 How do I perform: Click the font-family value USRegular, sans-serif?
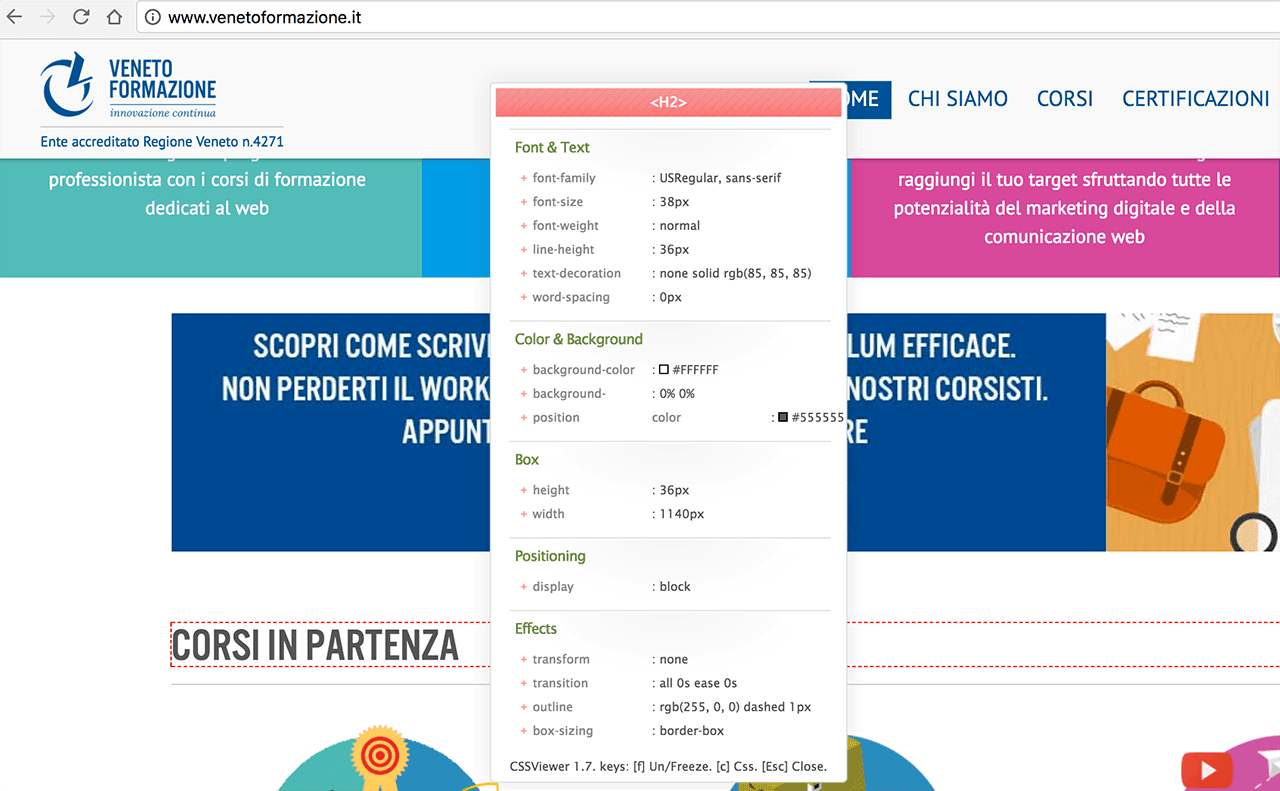(720, 178)
